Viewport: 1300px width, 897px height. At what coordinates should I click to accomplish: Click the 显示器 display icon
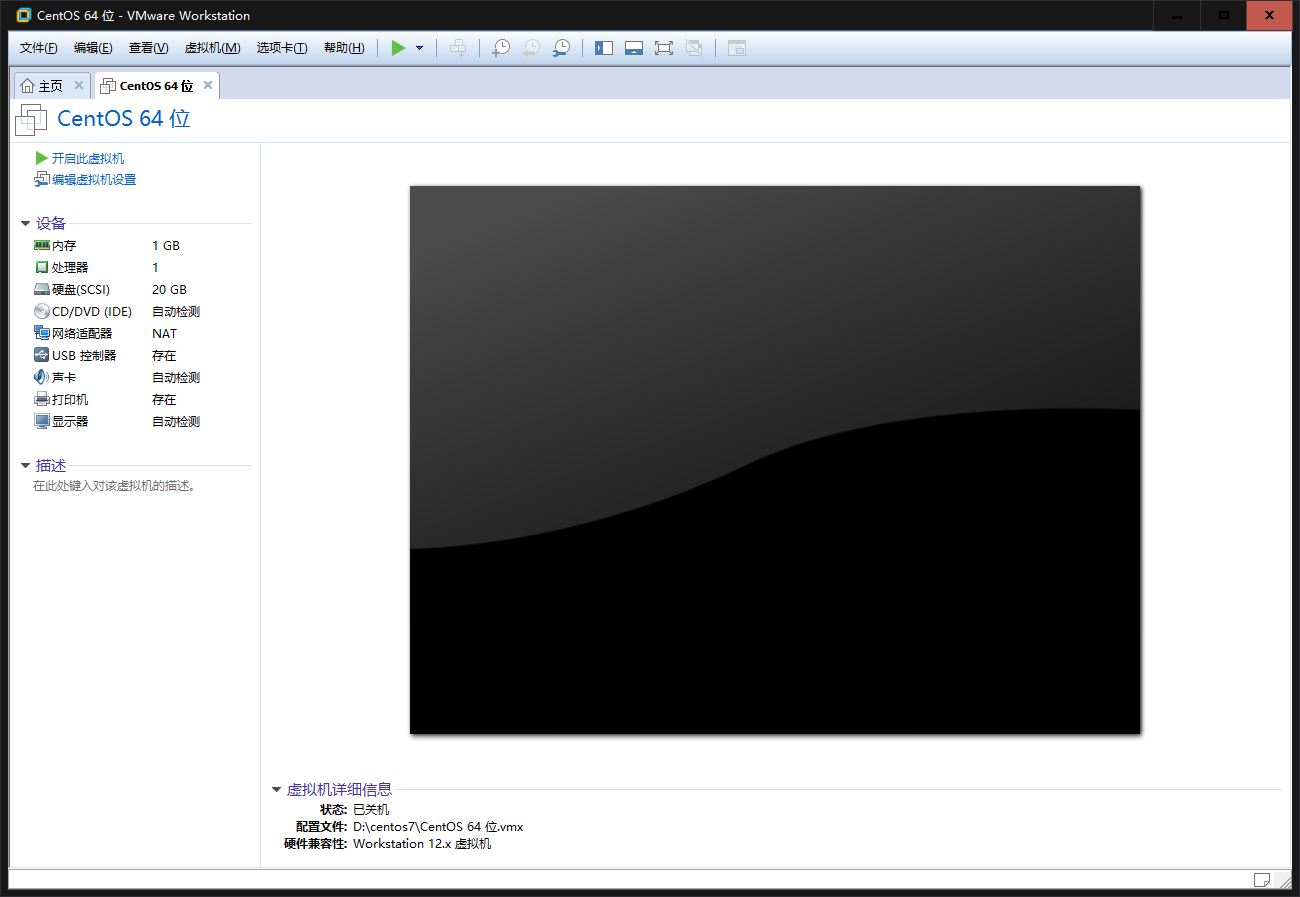[42, 421]
